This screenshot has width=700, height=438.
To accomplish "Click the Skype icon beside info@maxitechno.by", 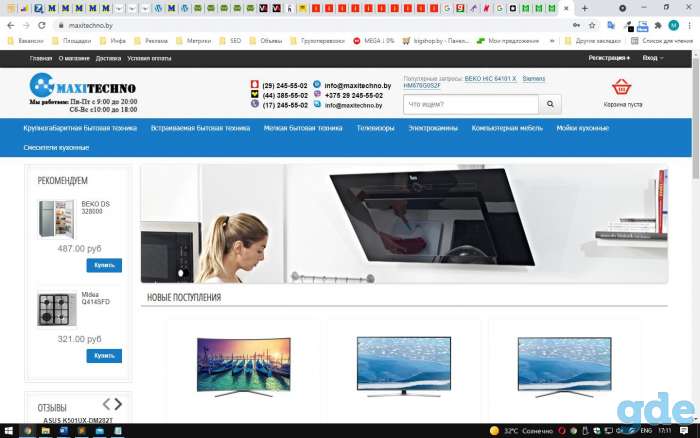I will point(317,104).
